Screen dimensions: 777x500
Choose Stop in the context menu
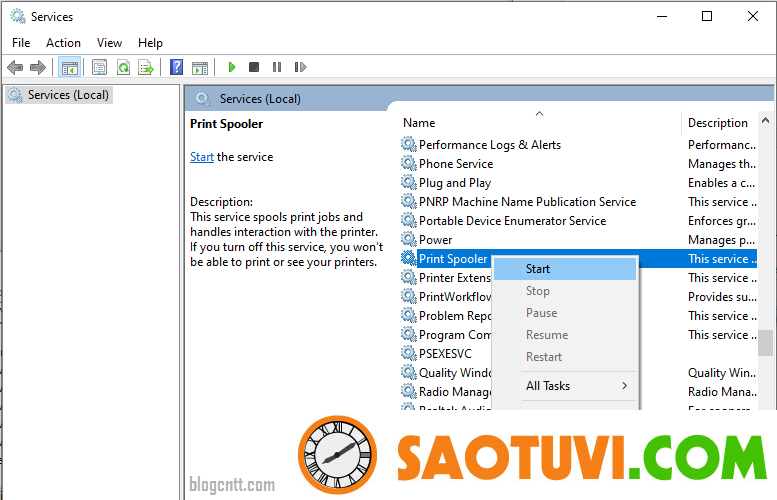(x=565, y=291)
